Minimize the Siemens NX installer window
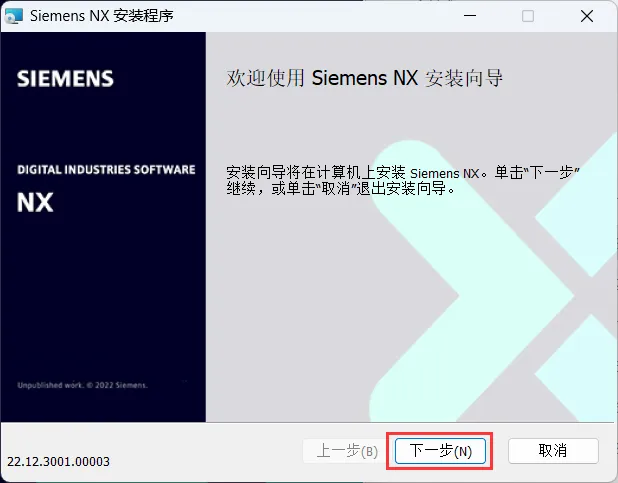This screenshot has height=483, width=618. tap(470, 16)
